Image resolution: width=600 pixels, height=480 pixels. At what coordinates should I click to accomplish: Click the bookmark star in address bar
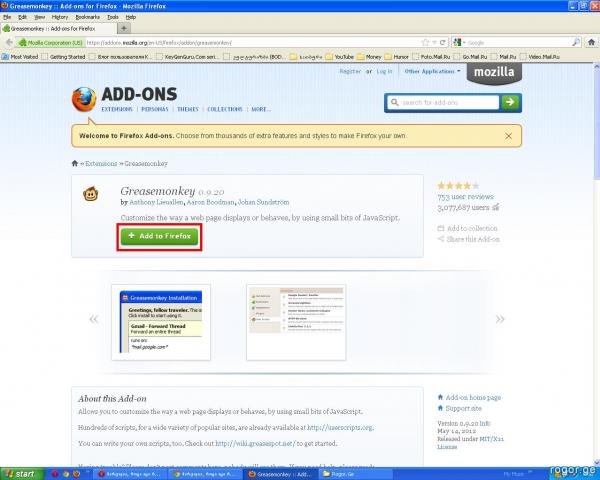425,42
